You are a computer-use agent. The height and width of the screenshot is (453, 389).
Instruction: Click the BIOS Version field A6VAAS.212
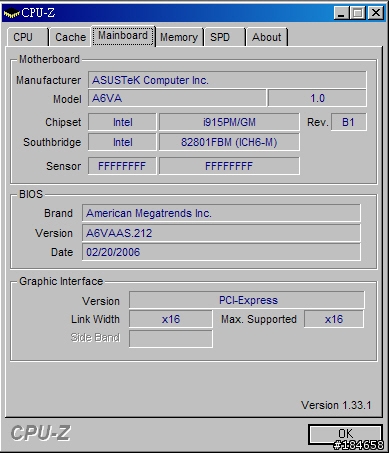(221, 233)
